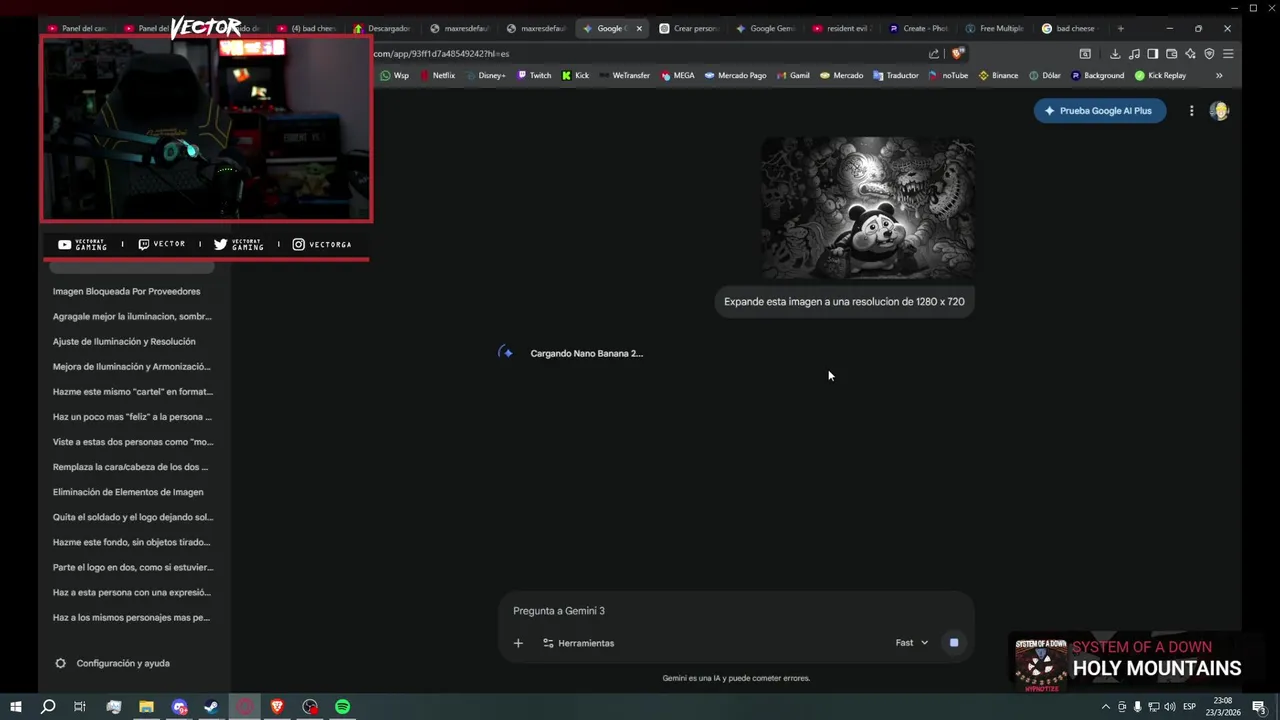Open Configuración y ayuda settings
Screen dimensions: 1280x720
pos(113,663)
